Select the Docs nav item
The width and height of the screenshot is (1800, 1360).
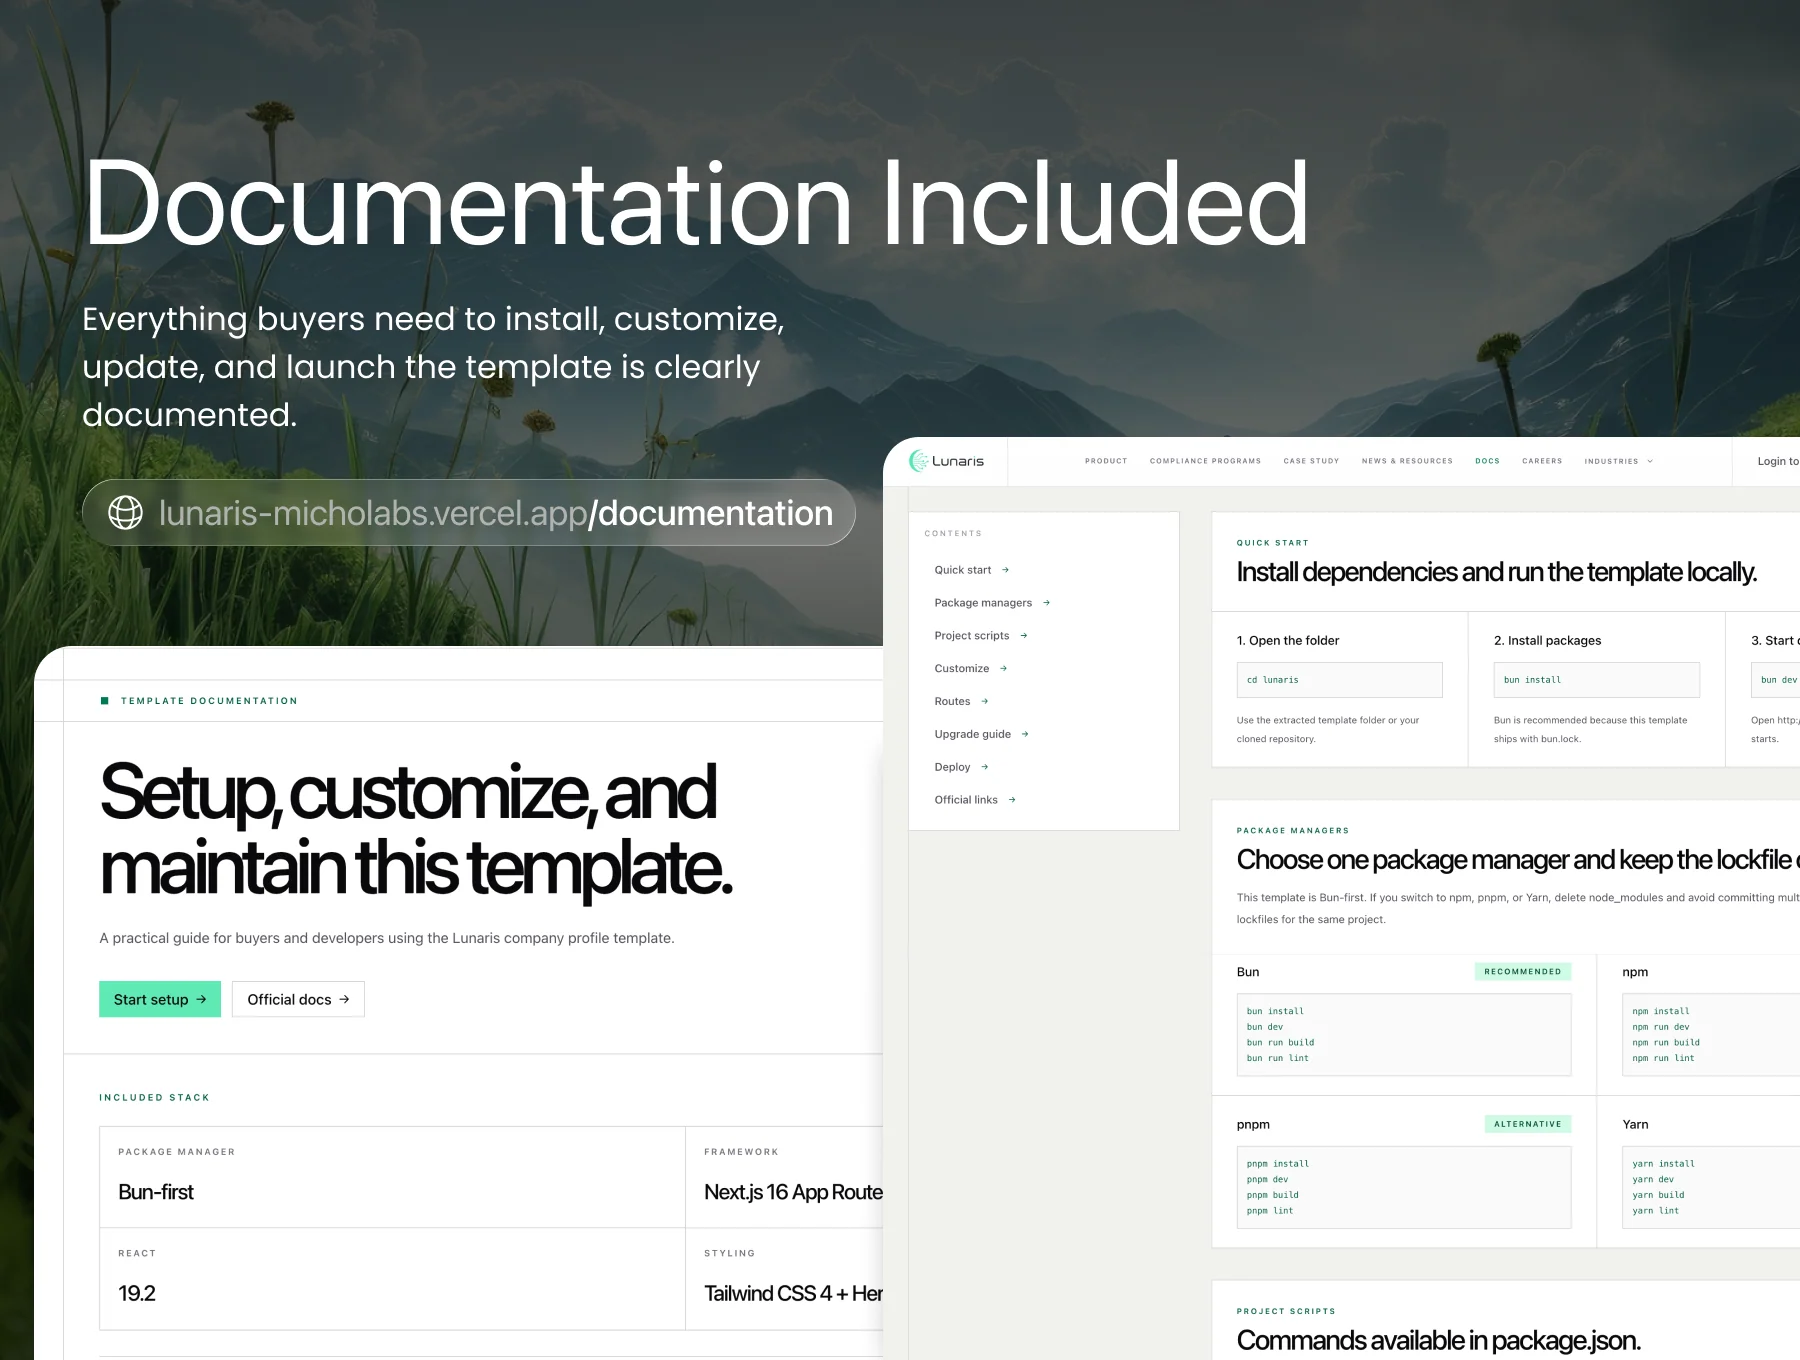(1487, 461)
